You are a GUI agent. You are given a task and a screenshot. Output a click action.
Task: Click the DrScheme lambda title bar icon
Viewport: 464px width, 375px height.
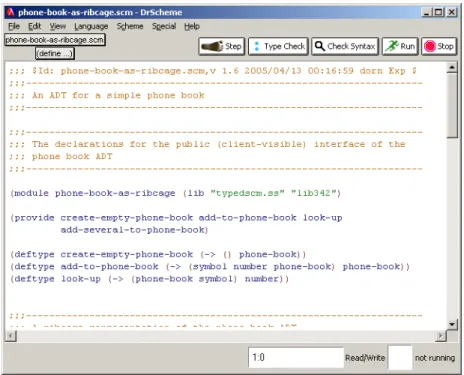pos(10,12)
